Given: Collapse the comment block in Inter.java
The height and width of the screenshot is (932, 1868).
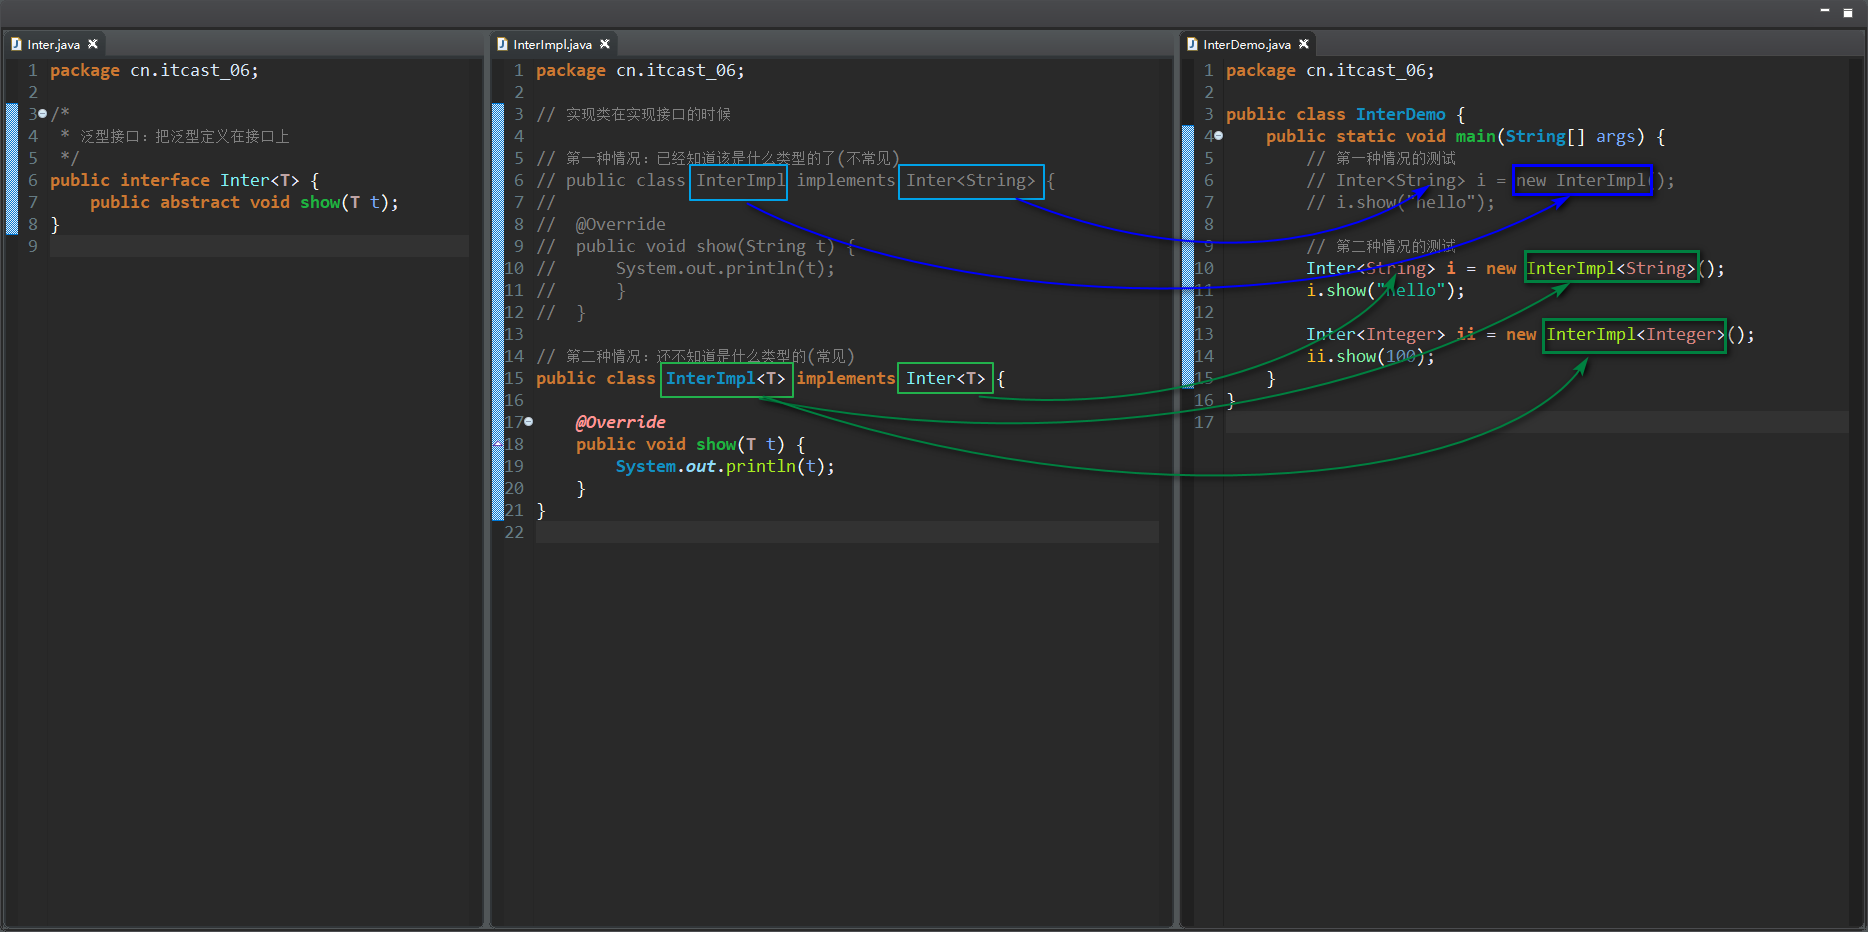Looking at the screenshot, I should tap(42, 114).
